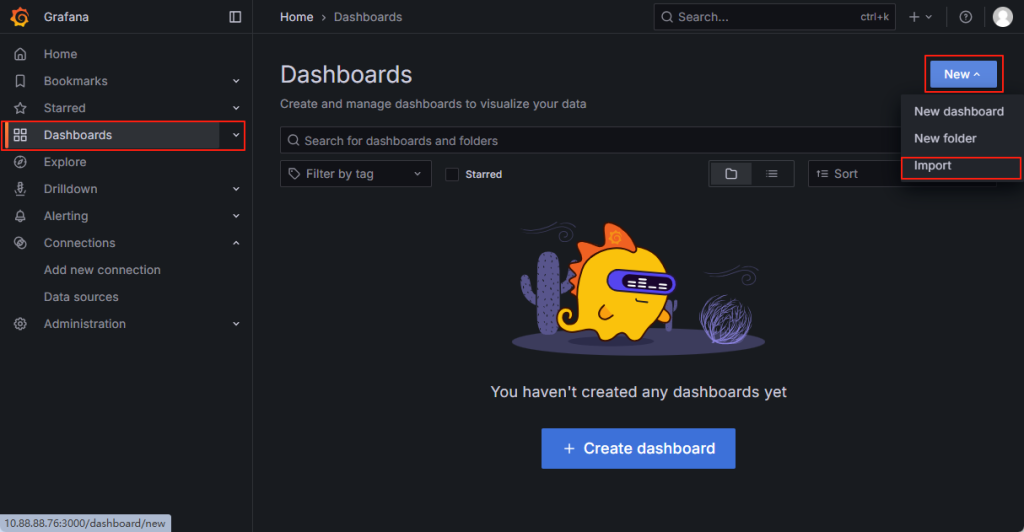
Task: Choose New folder from the menu
Action: pos(945,139)
